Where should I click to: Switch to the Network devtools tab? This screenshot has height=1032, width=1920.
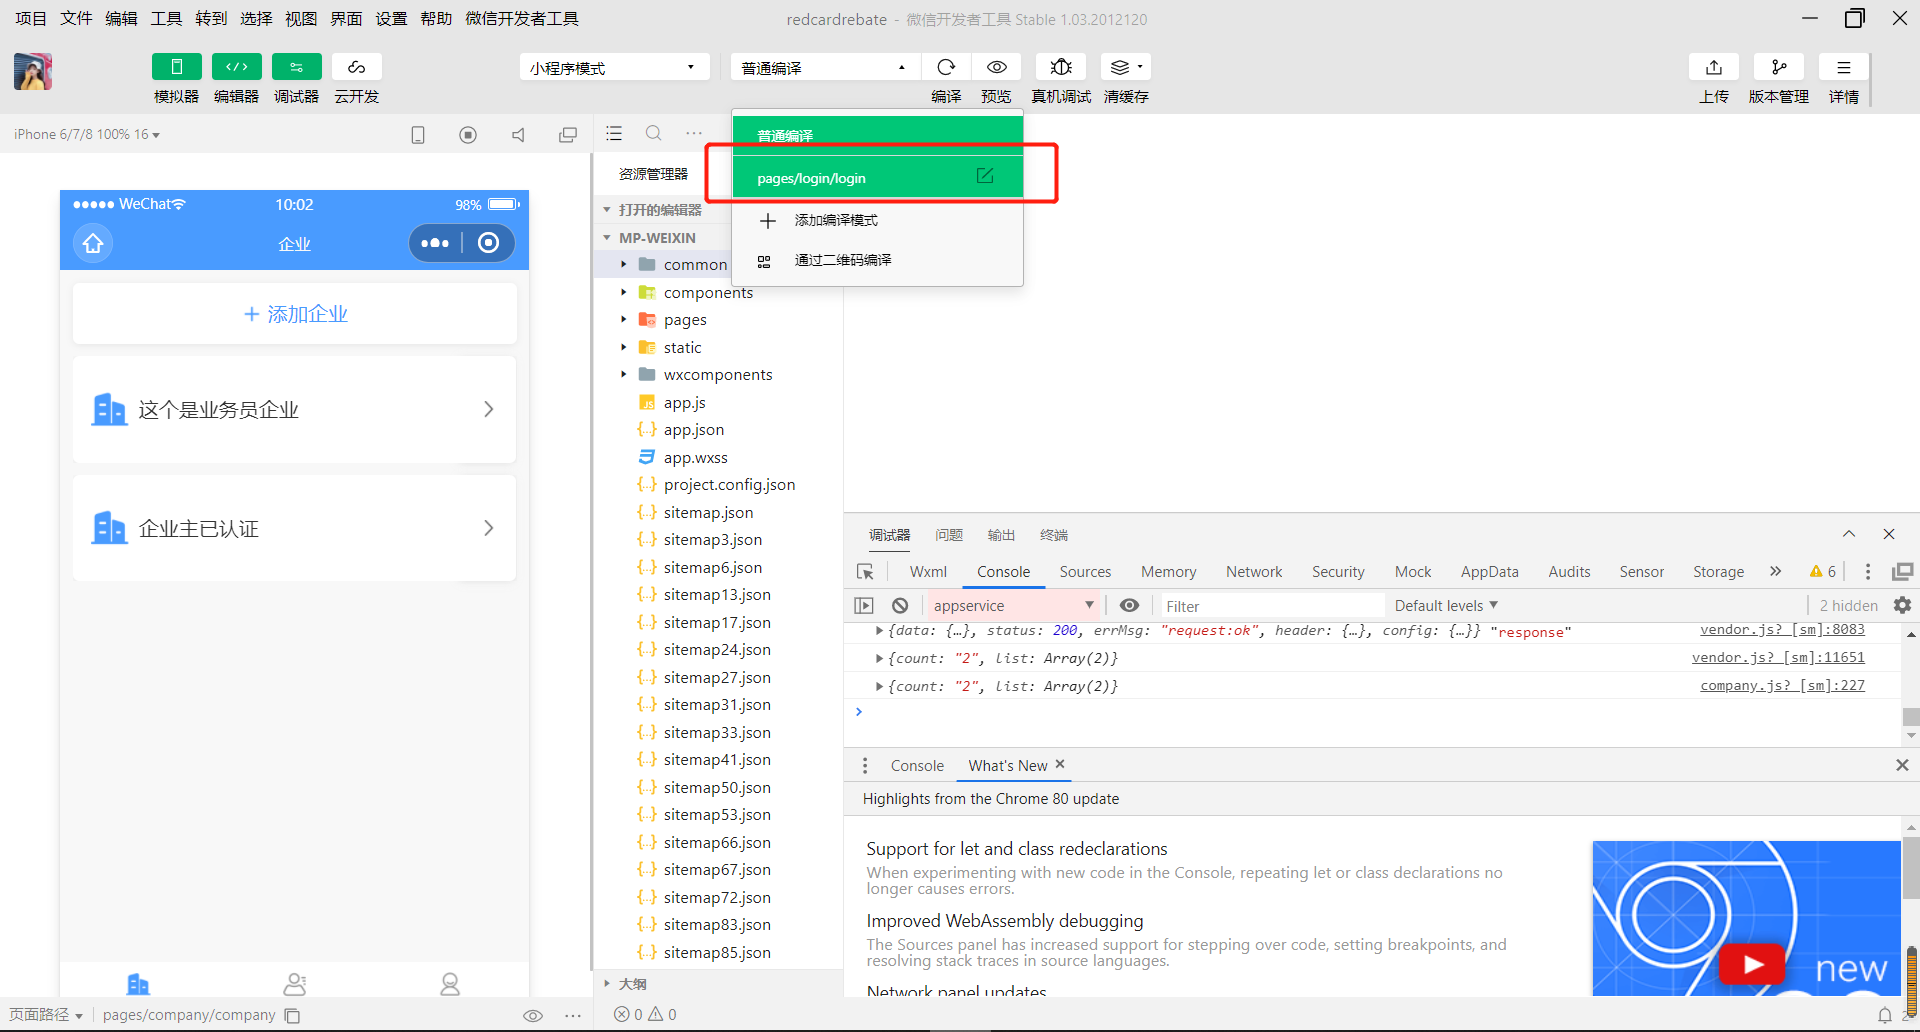[x=1254, y=572]
